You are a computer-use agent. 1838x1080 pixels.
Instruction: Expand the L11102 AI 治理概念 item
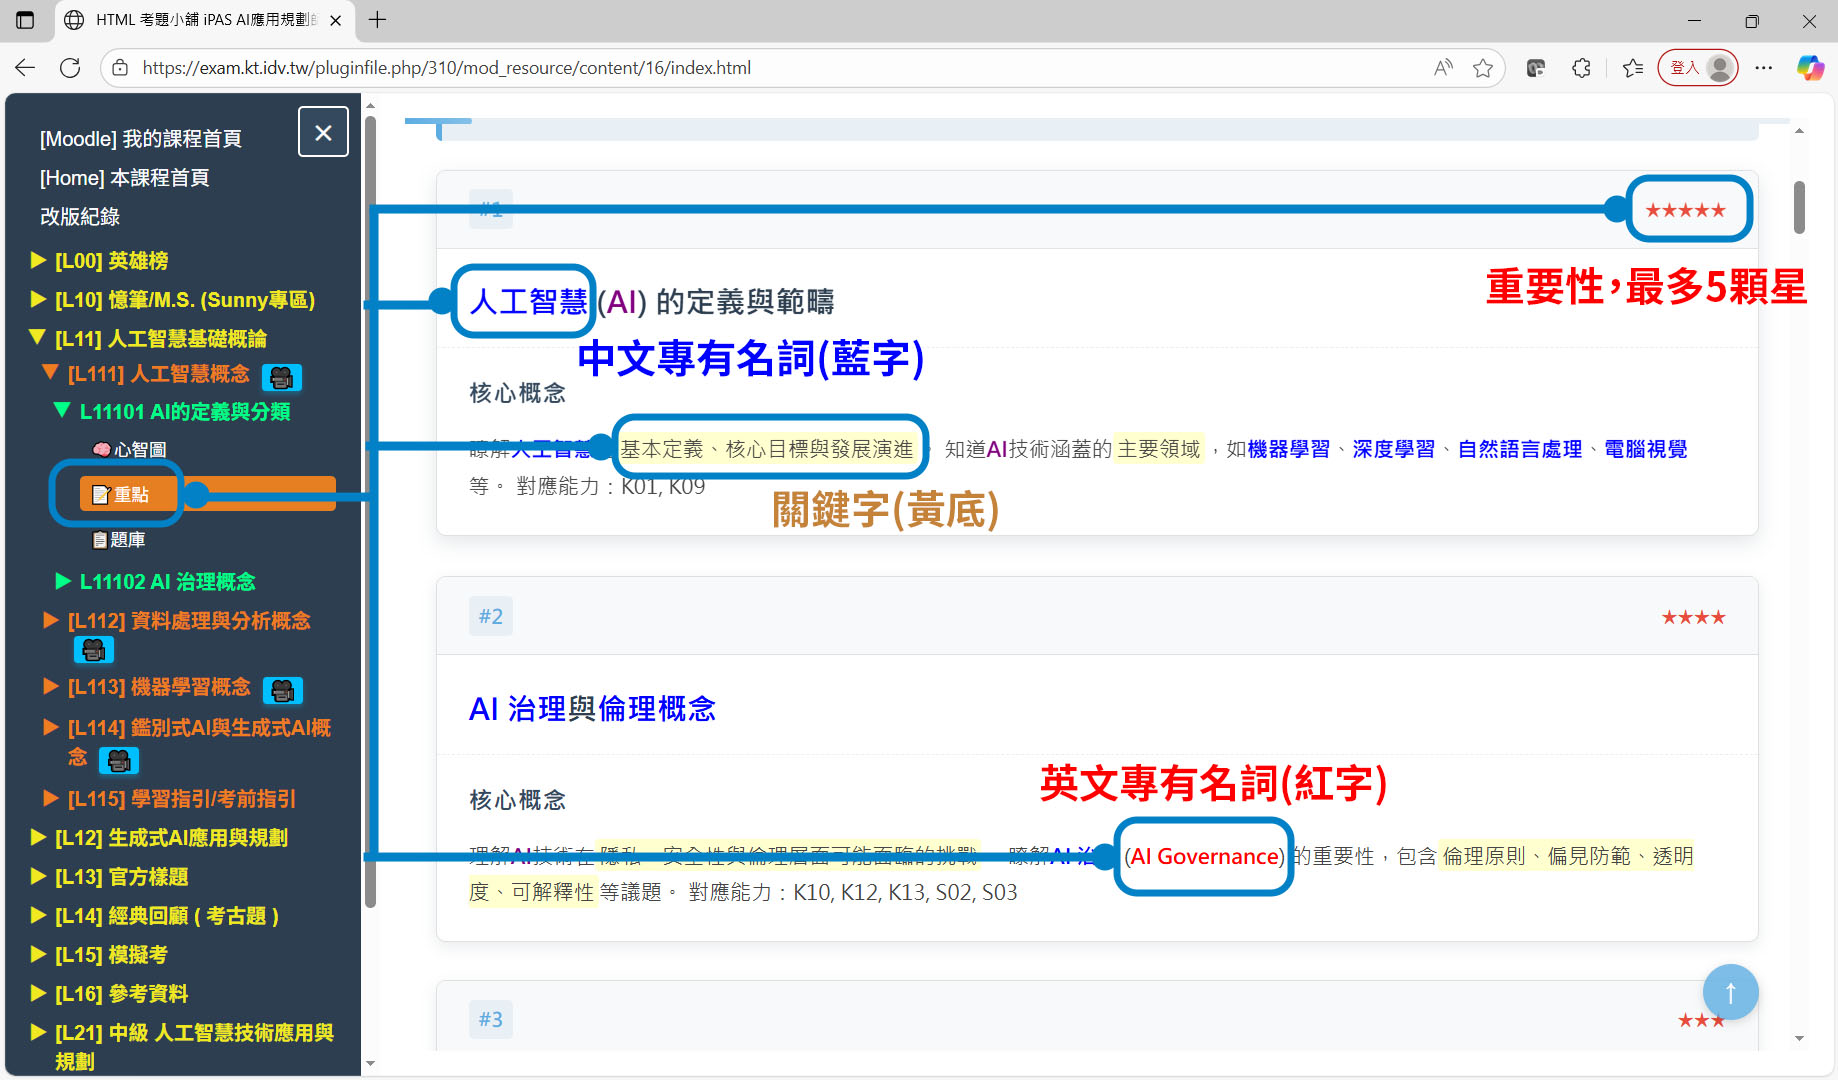167,582
